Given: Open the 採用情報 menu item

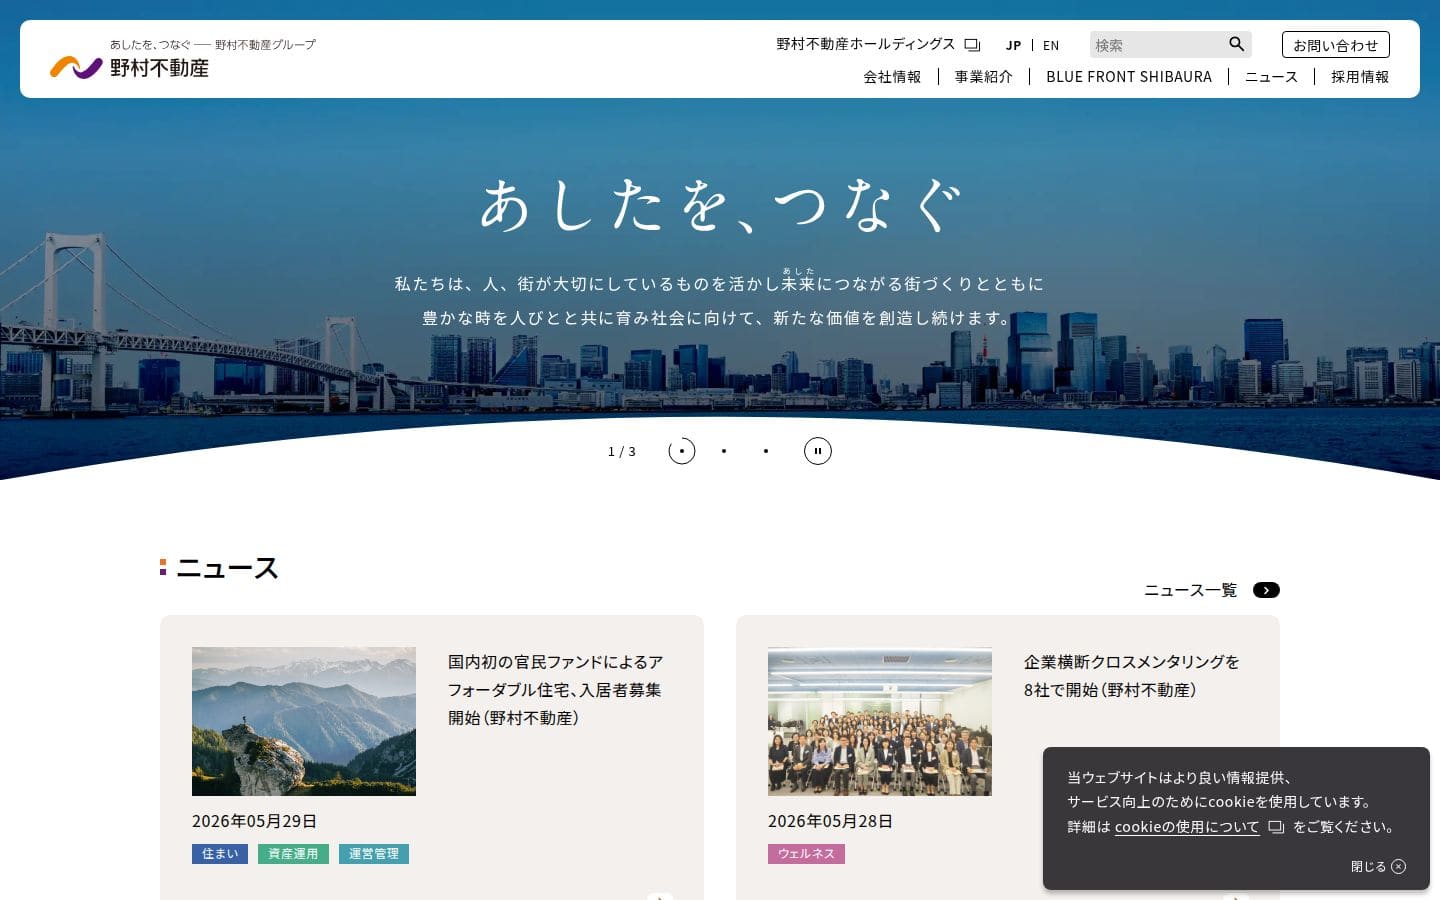Looking at the screenshot, I should coord(1360,77).
